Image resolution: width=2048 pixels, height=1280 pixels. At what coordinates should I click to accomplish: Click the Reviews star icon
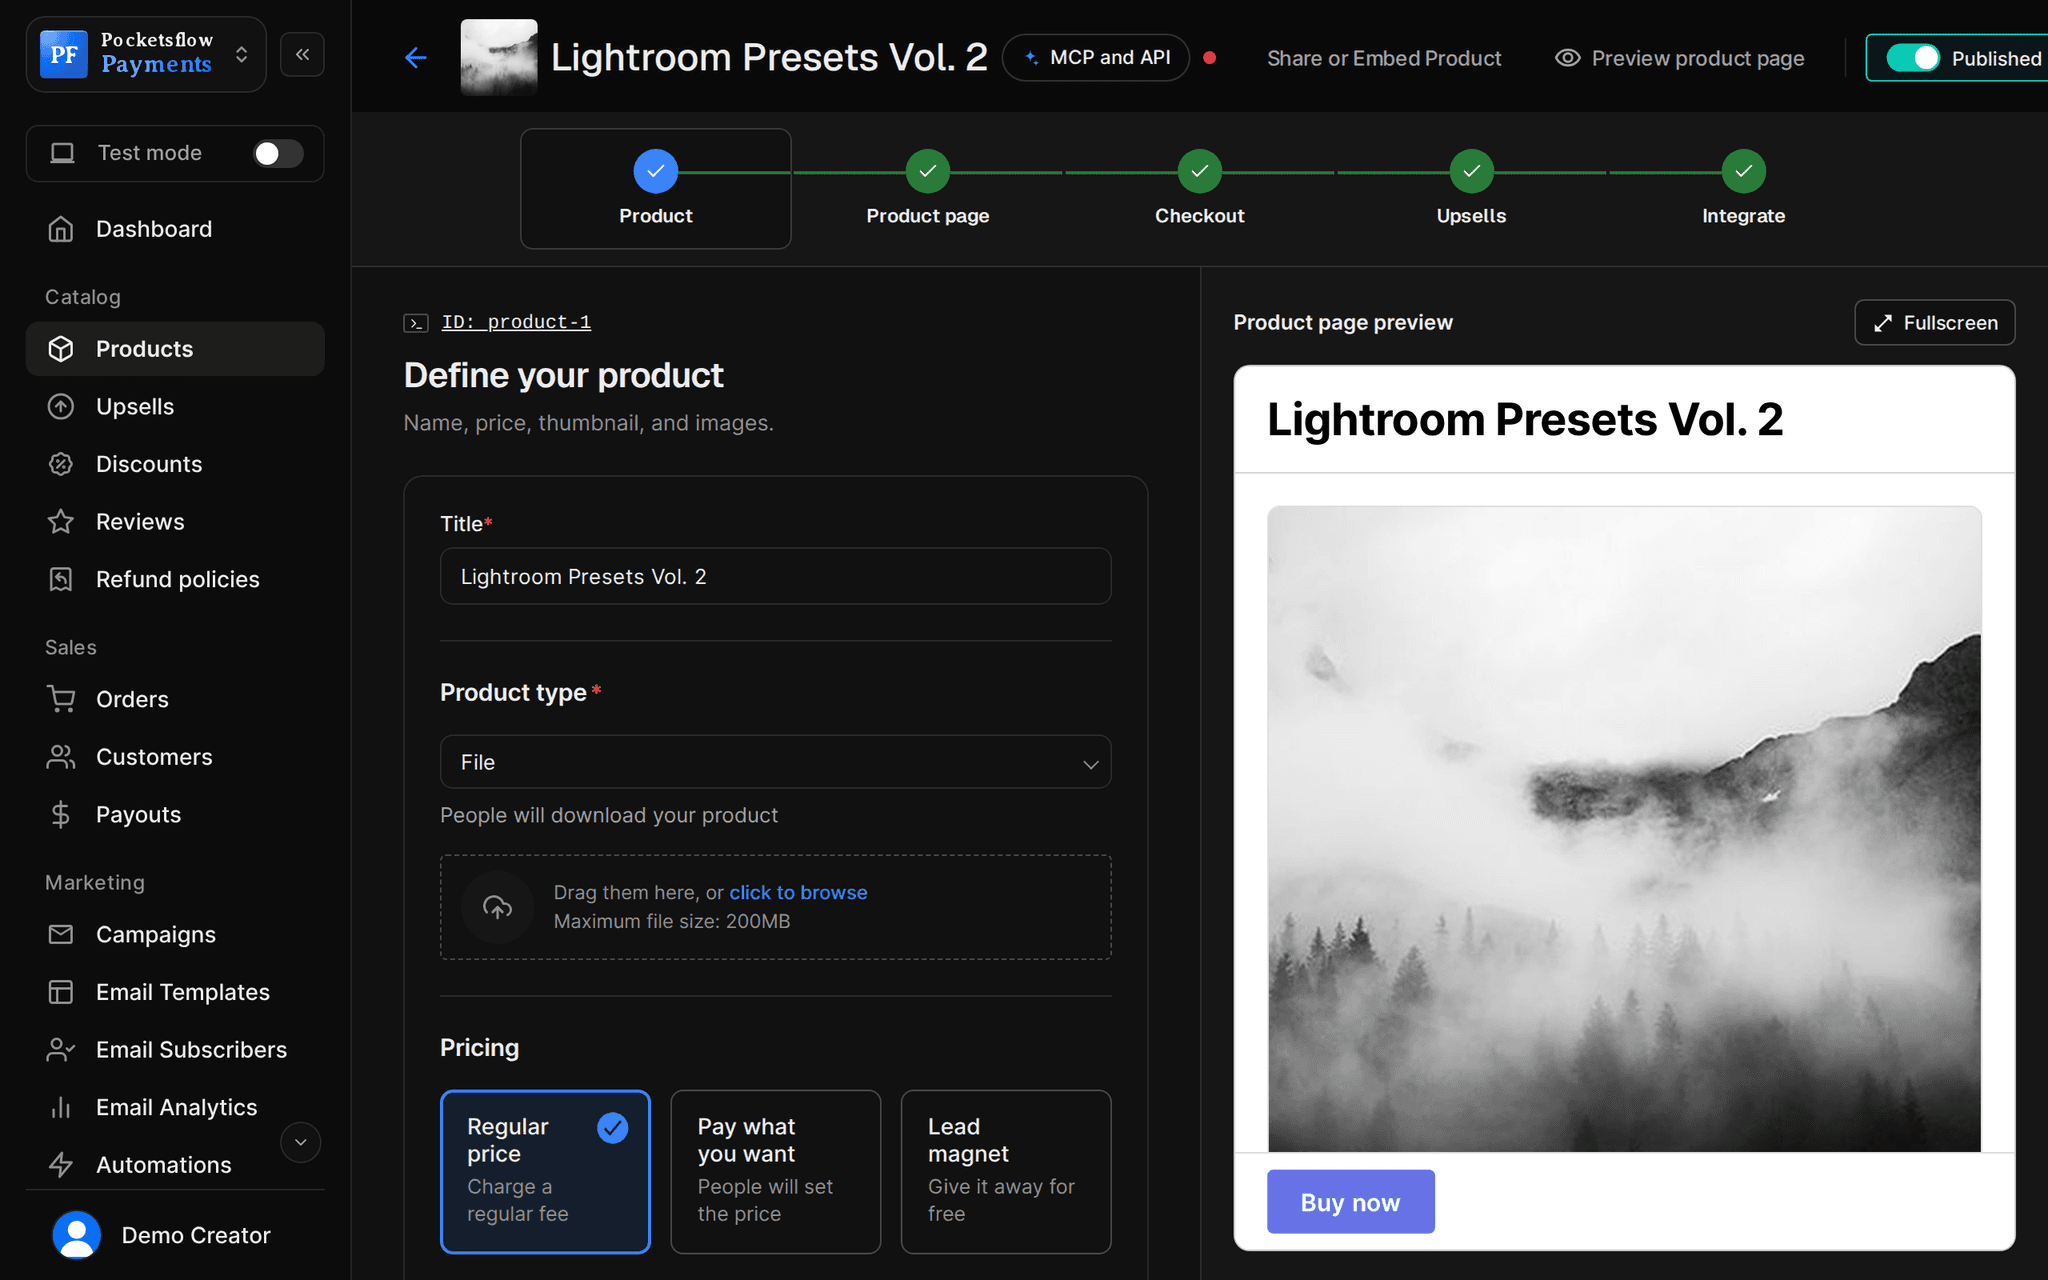61,522
